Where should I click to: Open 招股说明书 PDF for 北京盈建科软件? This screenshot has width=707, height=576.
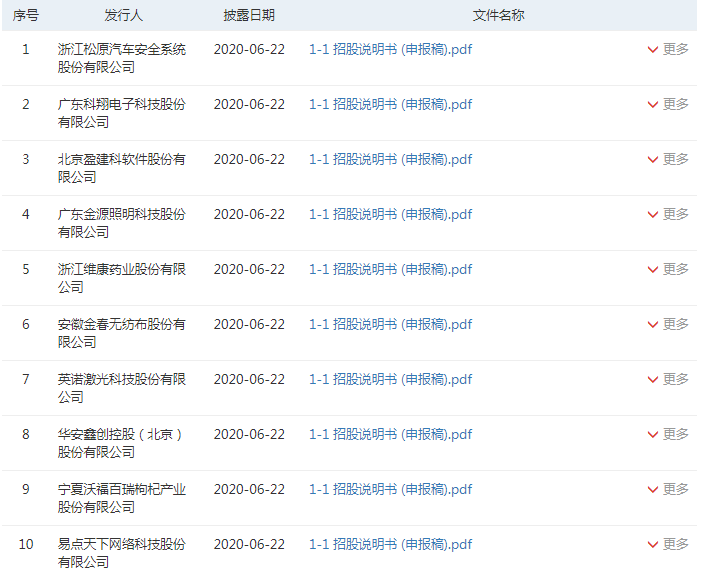tap(390, 159)
